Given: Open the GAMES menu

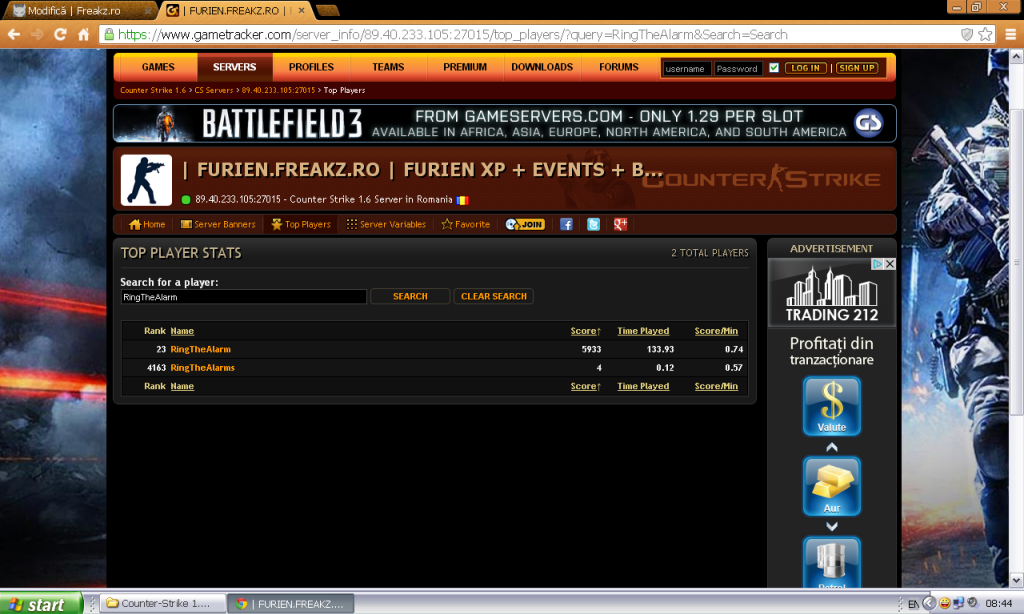Looking at the screenshot, I should click(x=158, y=67).
